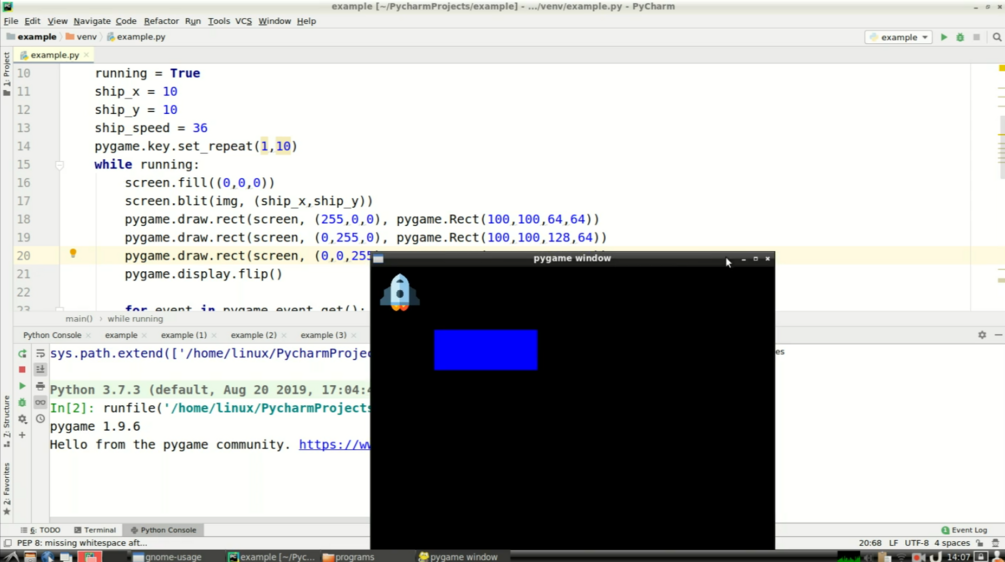Toggle show variables glasses icon

coord(40,402)
